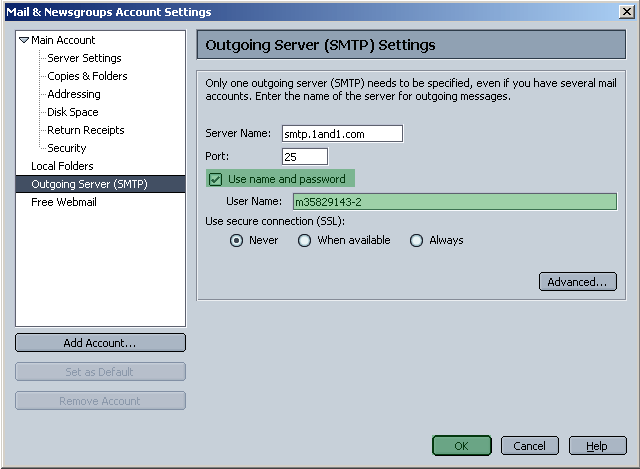Screen dimensions: 640x469
Task: Click the Server Name text field
Action: 342,134
